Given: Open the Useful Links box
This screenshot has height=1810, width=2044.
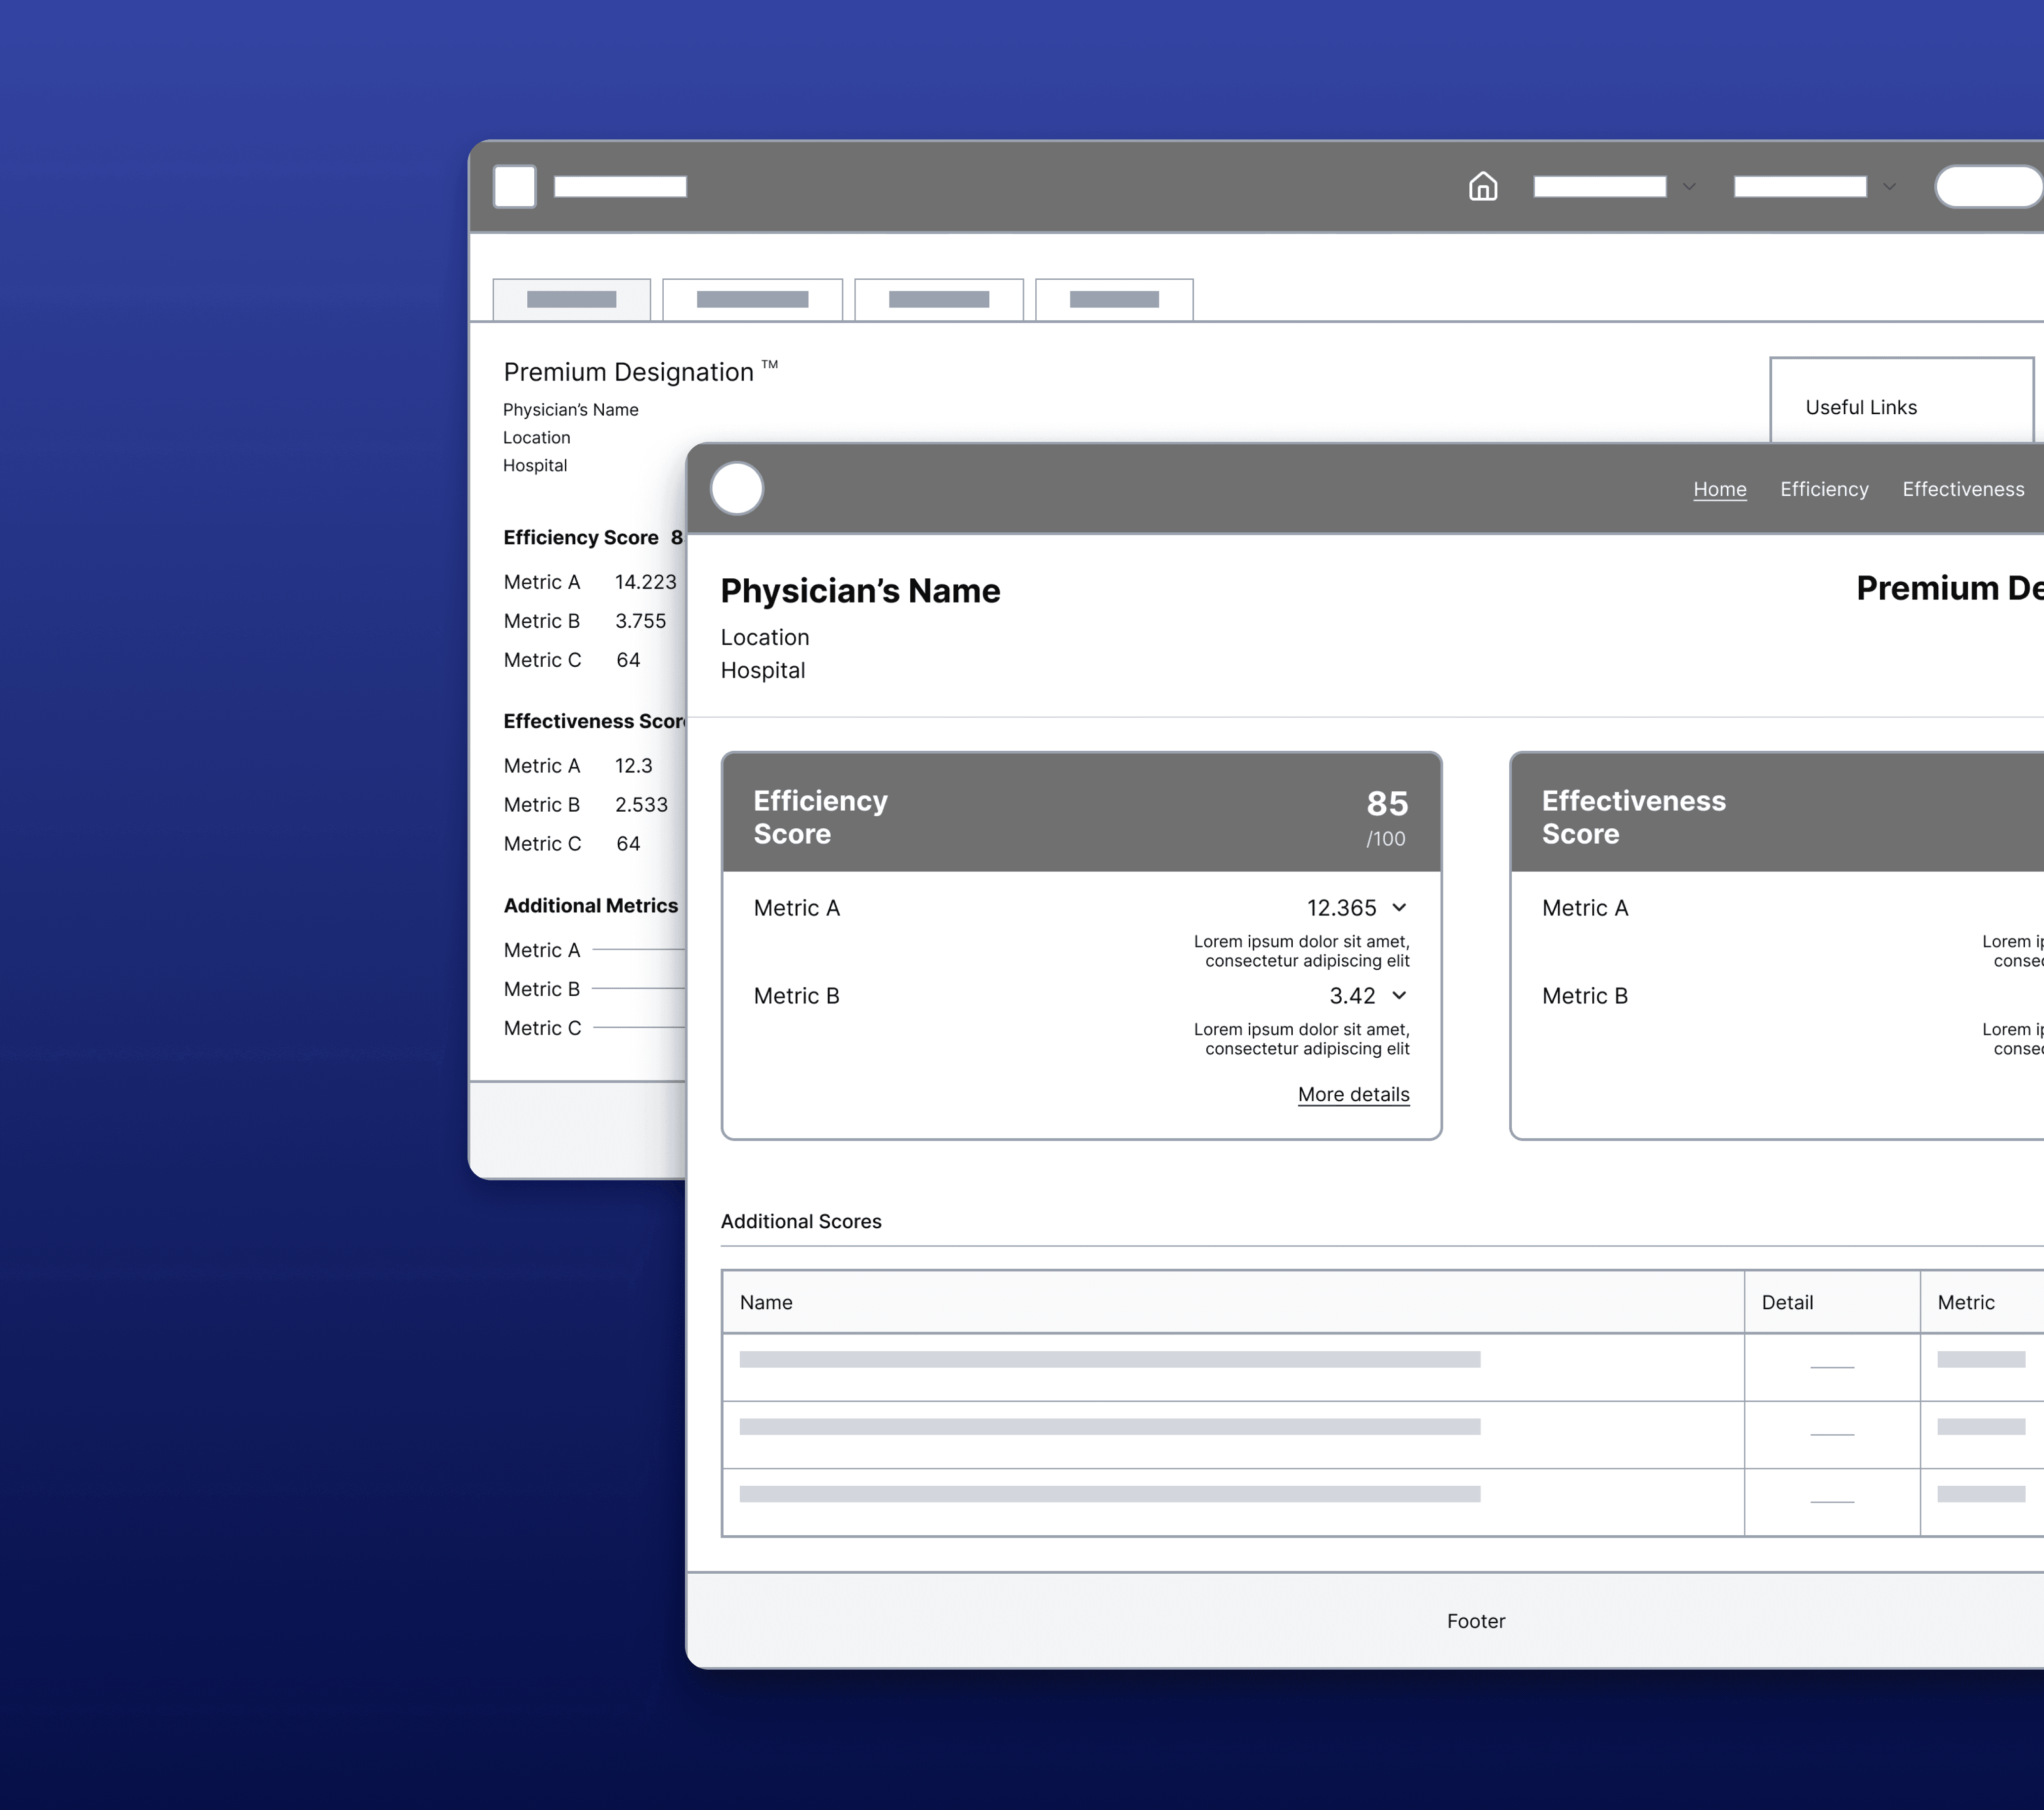Looking at the screenshot, I should [x=1861, y=407].
